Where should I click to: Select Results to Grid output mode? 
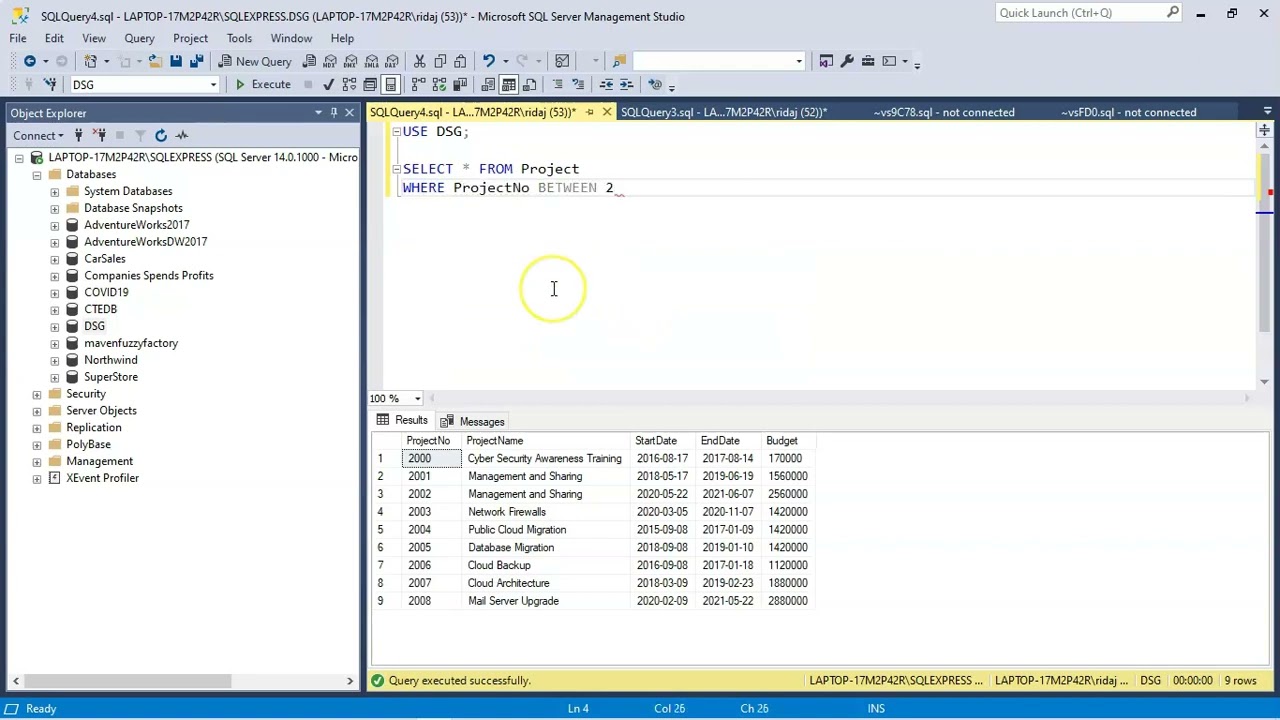509,85
